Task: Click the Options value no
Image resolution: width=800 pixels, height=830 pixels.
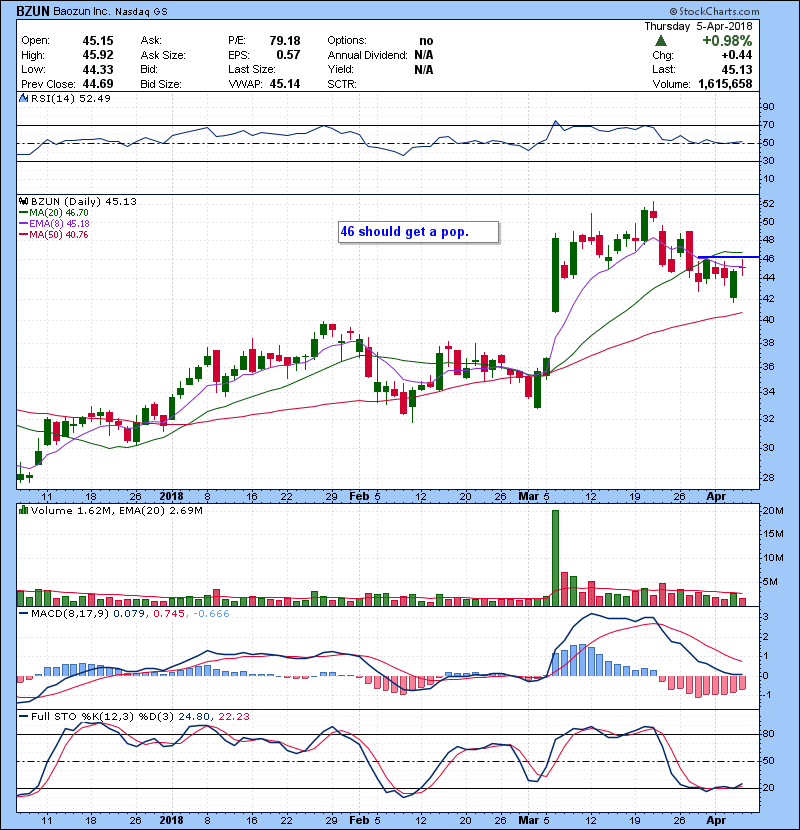Action: coord(426,41)
